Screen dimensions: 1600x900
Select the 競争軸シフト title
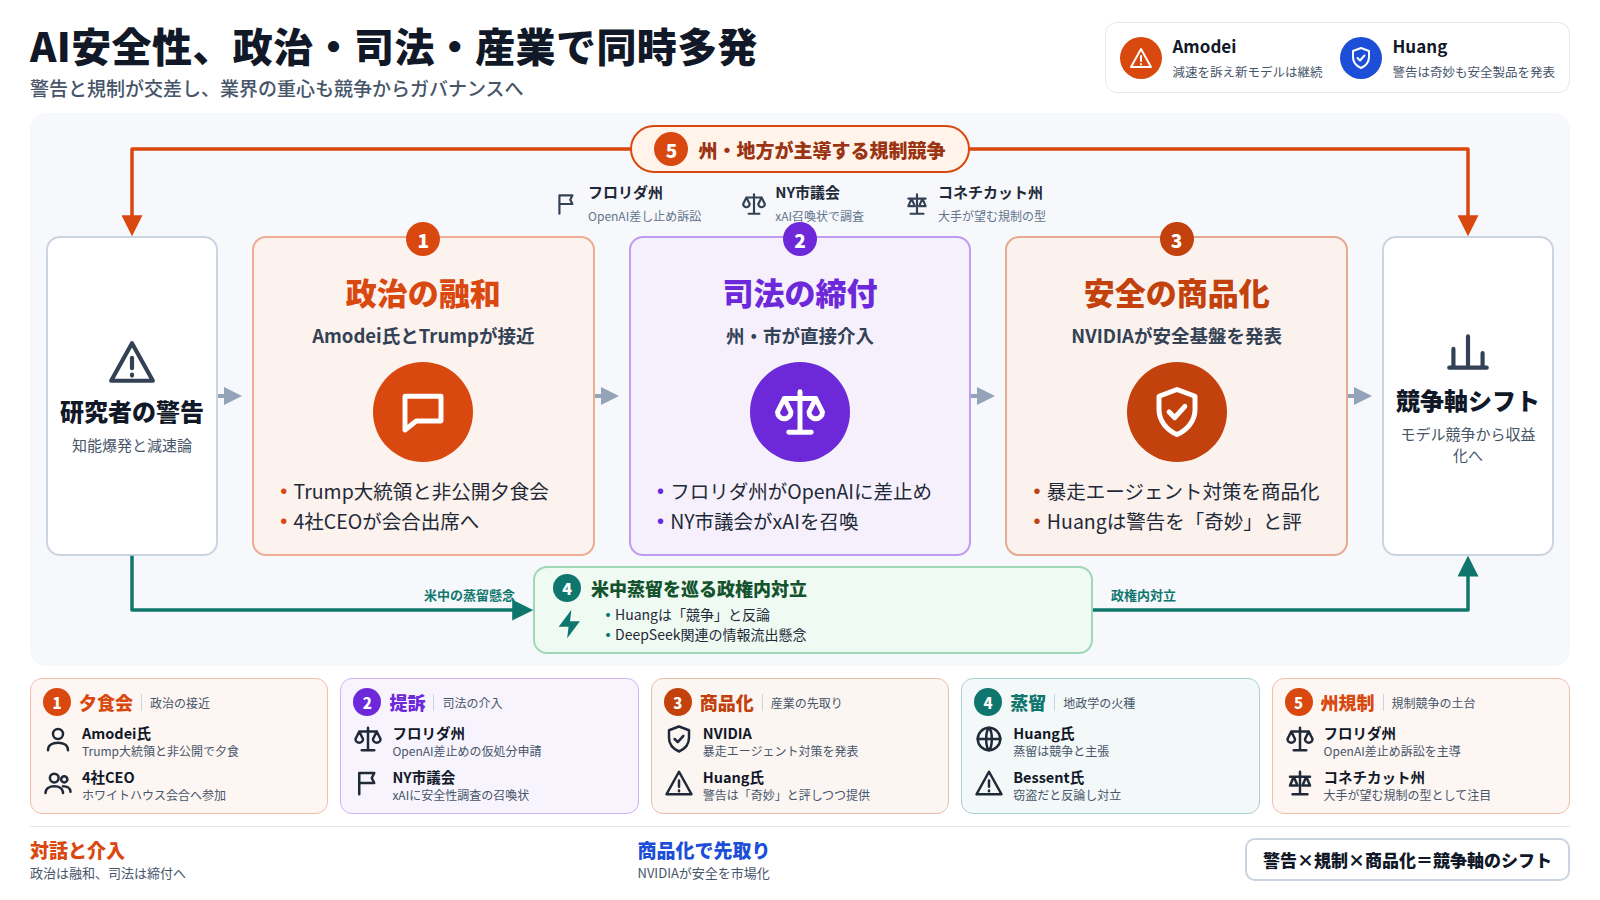1467,402
